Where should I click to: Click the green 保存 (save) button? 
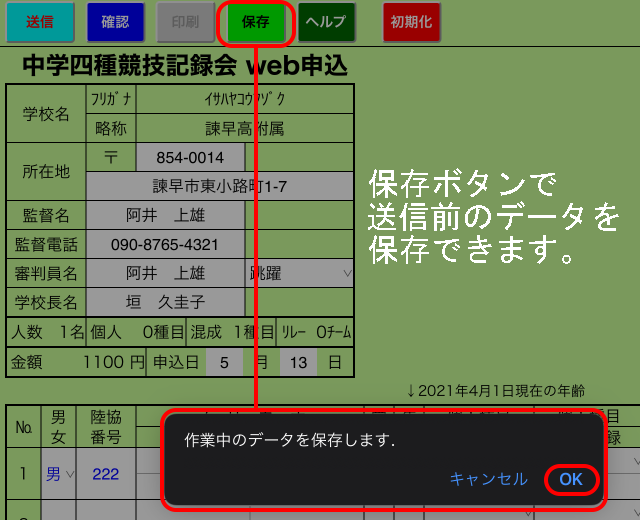255,22
